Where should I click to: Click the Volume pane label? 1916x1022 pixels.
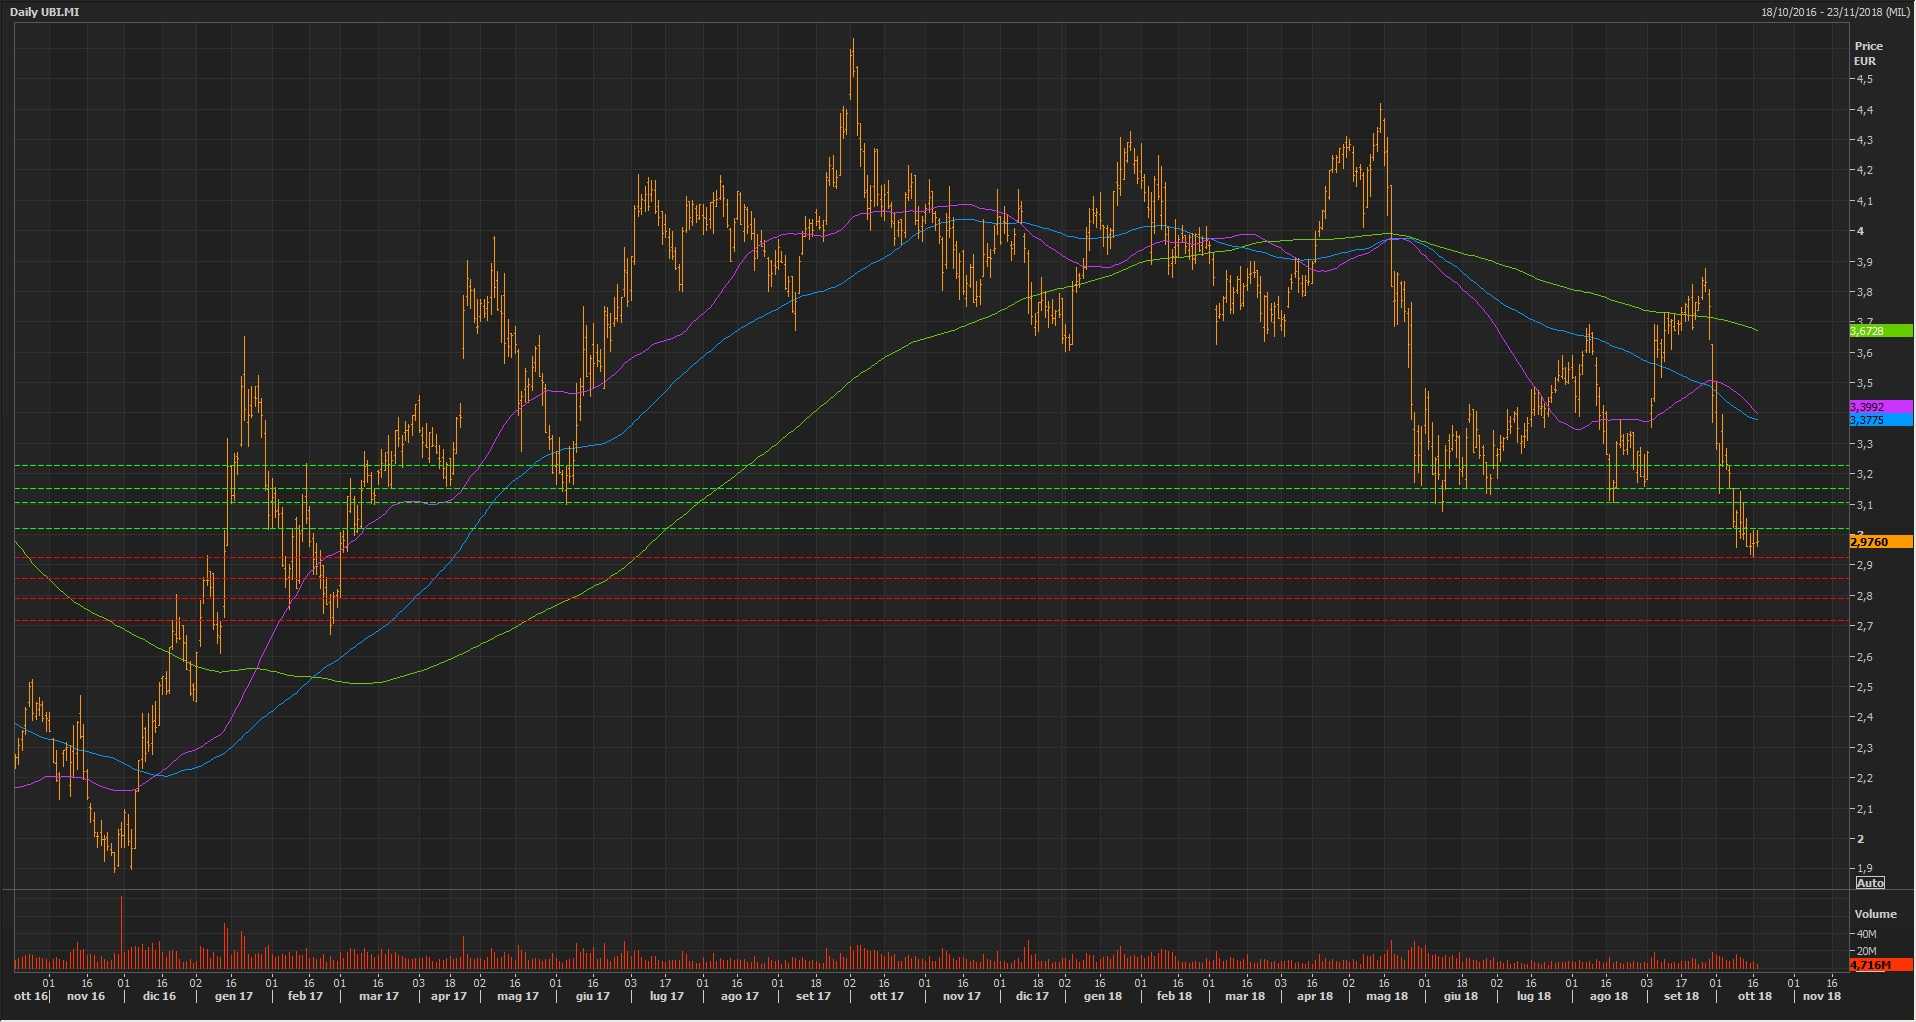pos(1875,914)
